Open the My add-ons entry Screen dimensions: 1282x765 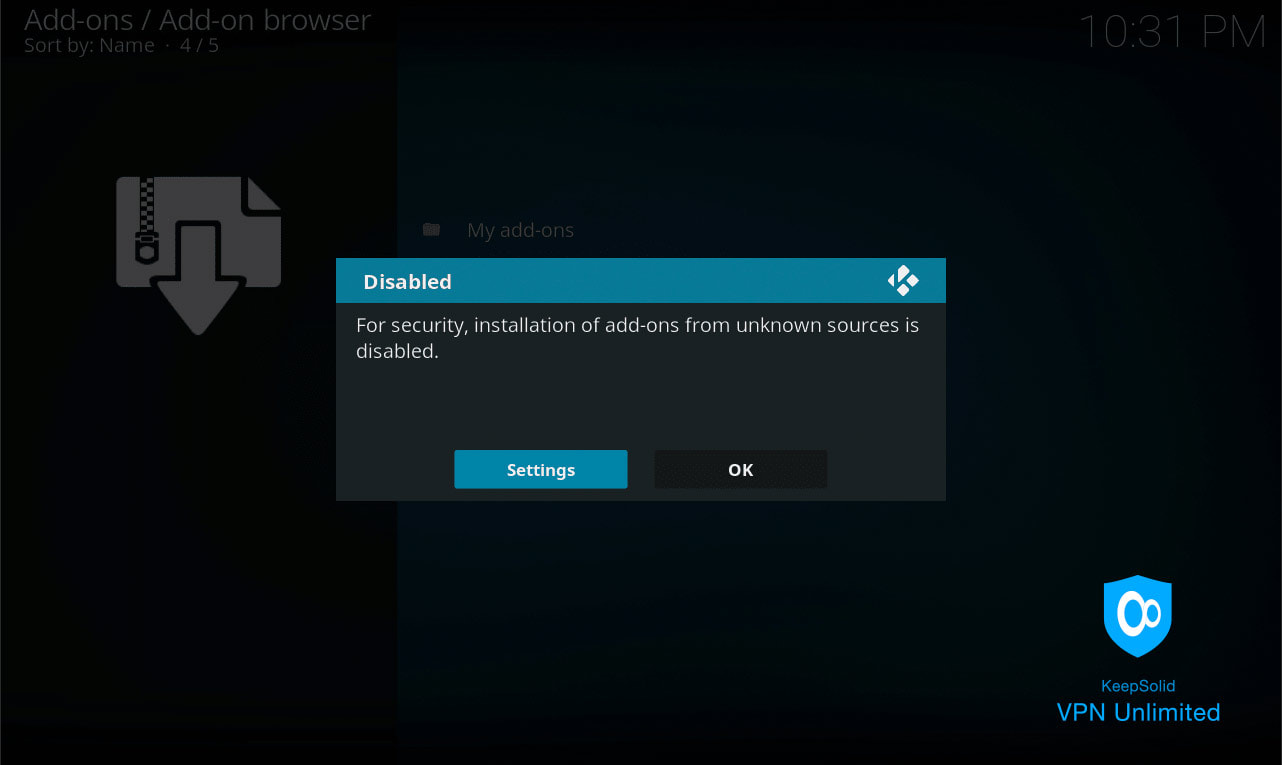click(520, 230)
